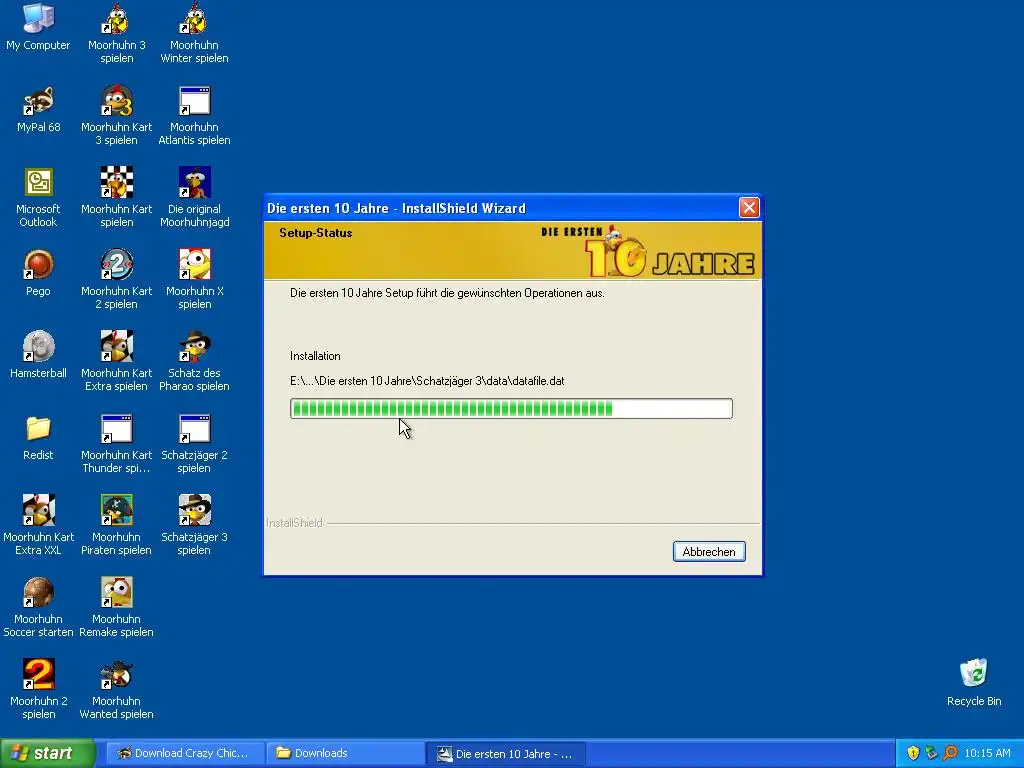Open the Redist folder icon

38,437
